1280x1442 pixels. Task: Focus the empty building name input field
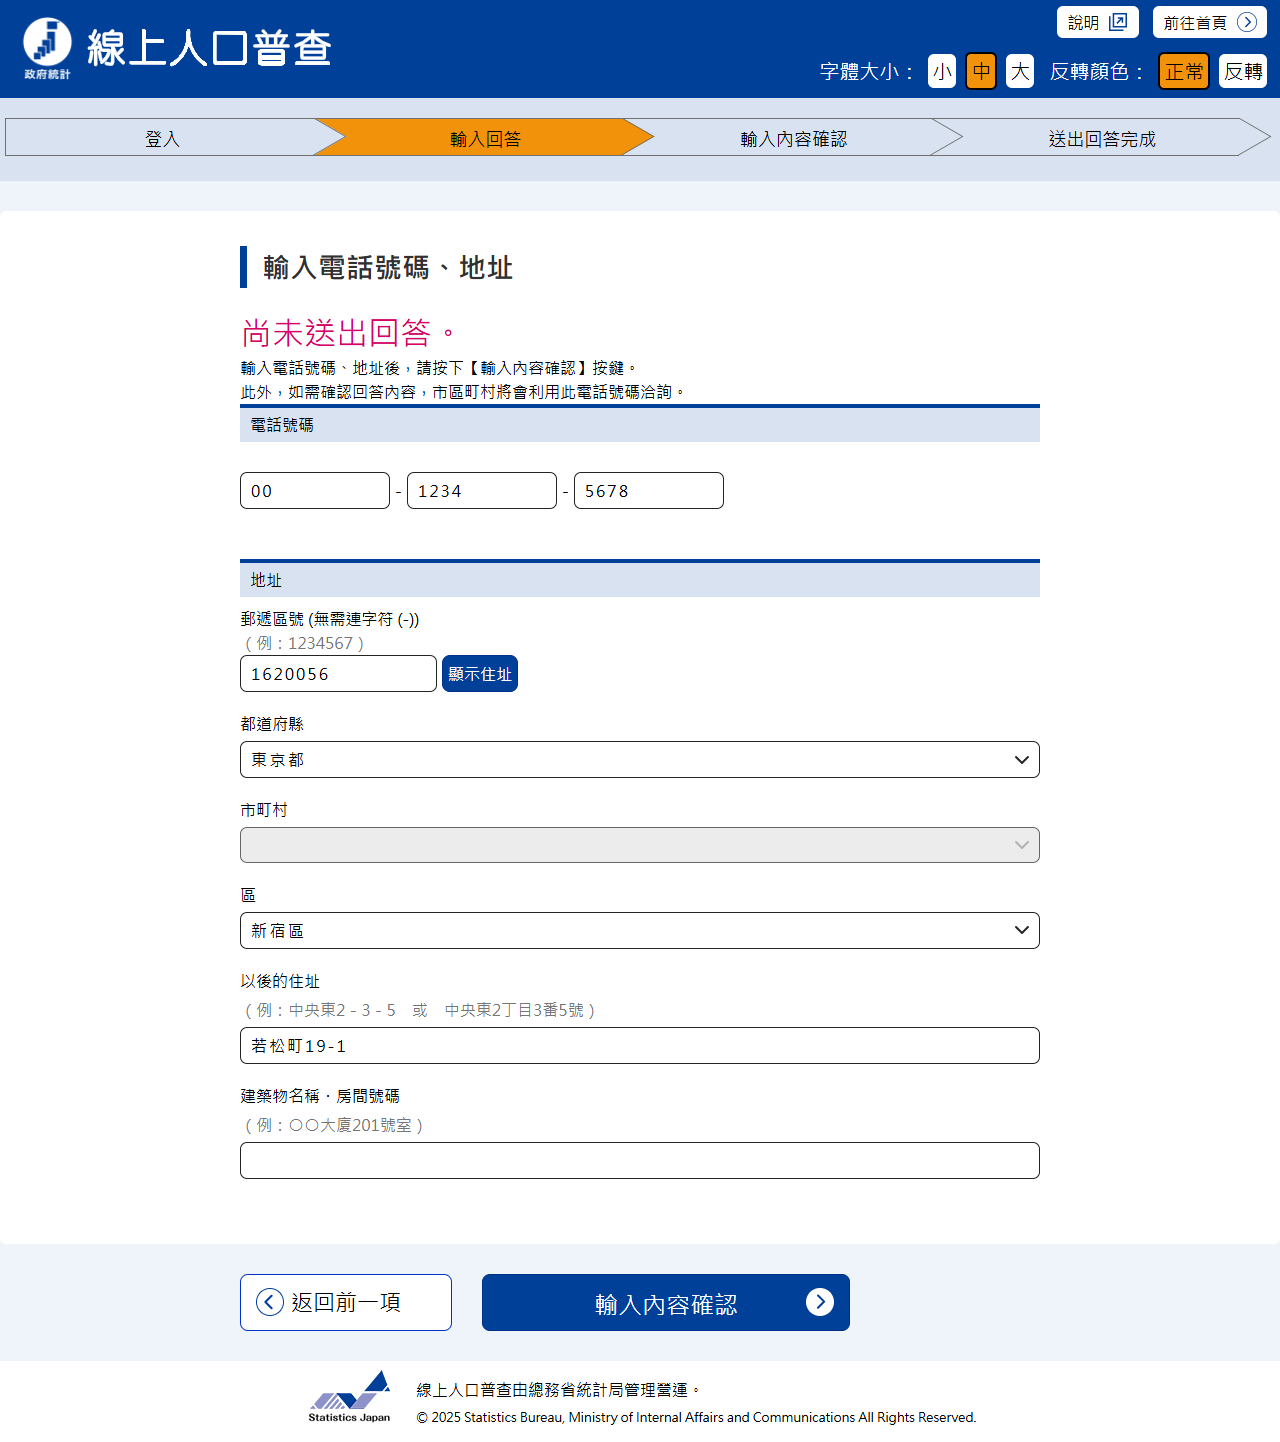coord(639,1161)
